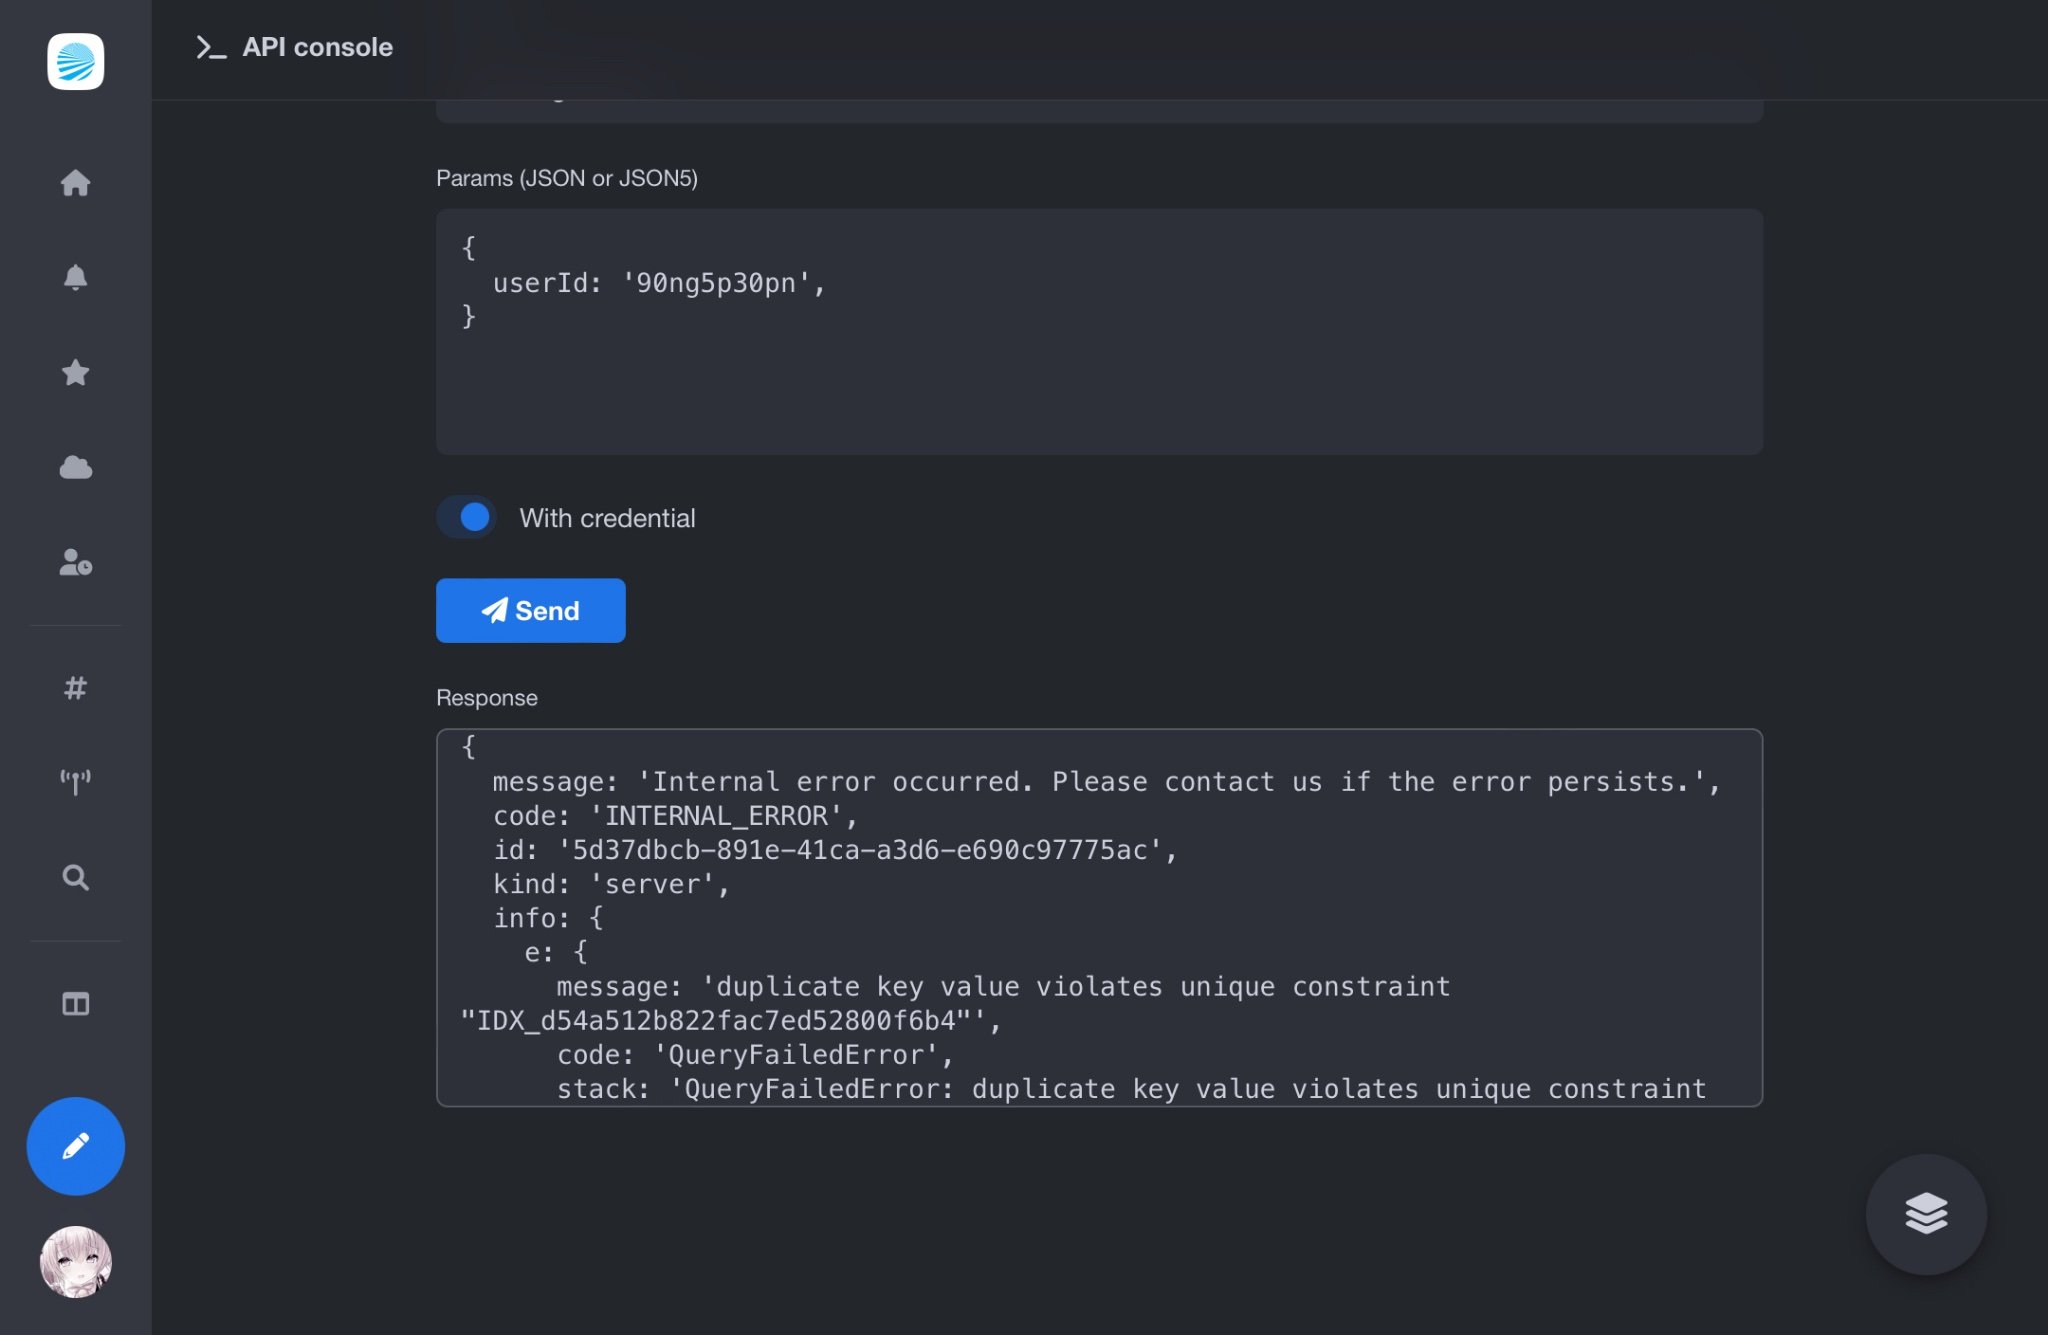Viewport: 2048px width, 1335px height.
Task: Open Favorites star icon
Action: [x=75, y=372]
